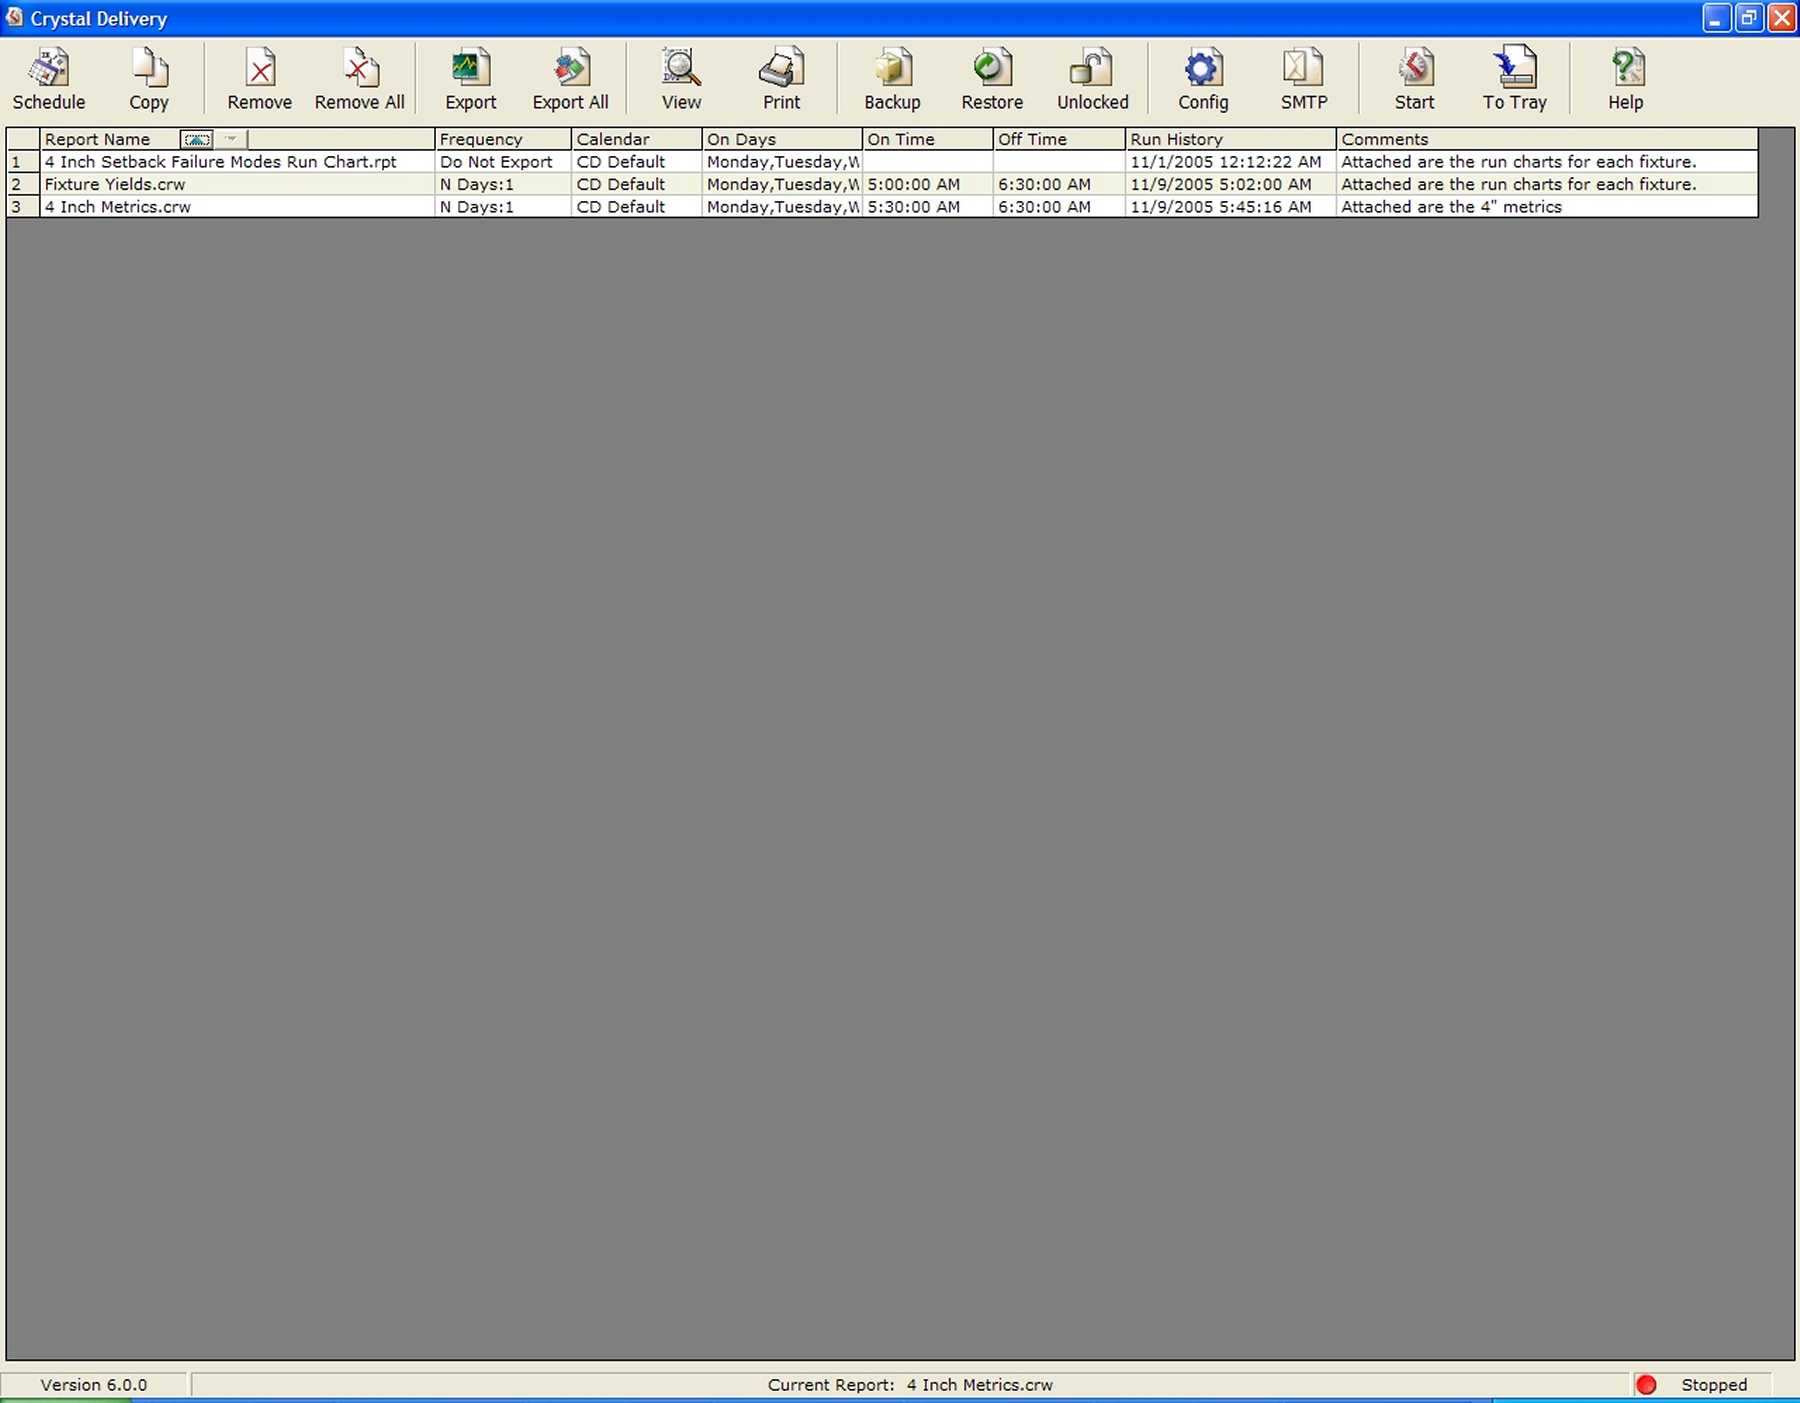This screenshot has height=1403, width=1800.
Task: Minimize the Crystal Delivery window
Action: [1716, 18]
